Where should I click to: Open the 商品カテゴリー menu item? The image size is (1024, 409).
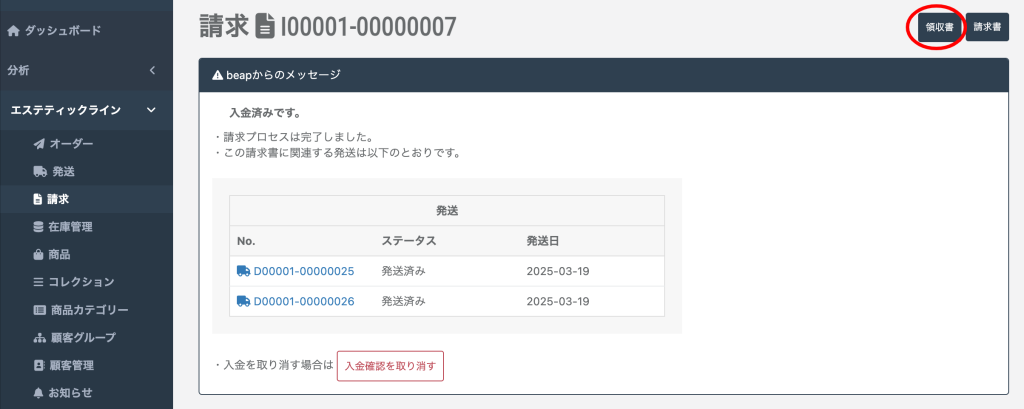click(89, 310)
